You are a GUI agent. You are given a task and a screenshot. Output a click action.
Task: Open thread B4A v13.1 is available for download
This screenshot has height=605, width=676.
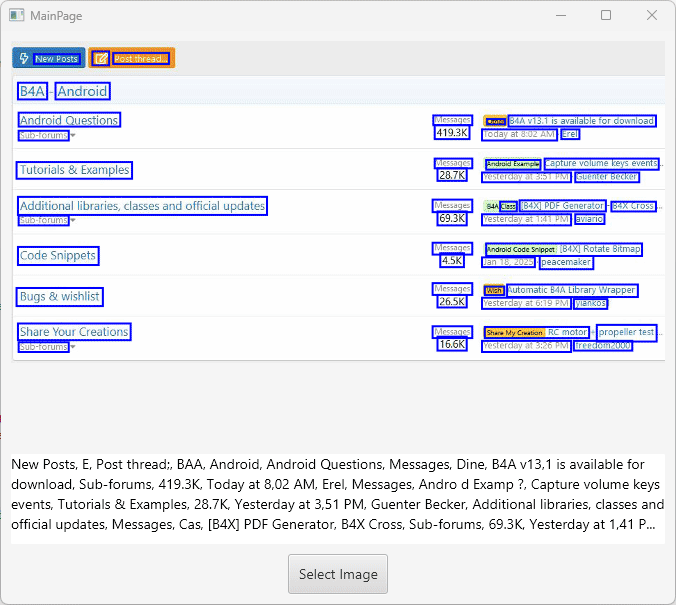point(582,121)
